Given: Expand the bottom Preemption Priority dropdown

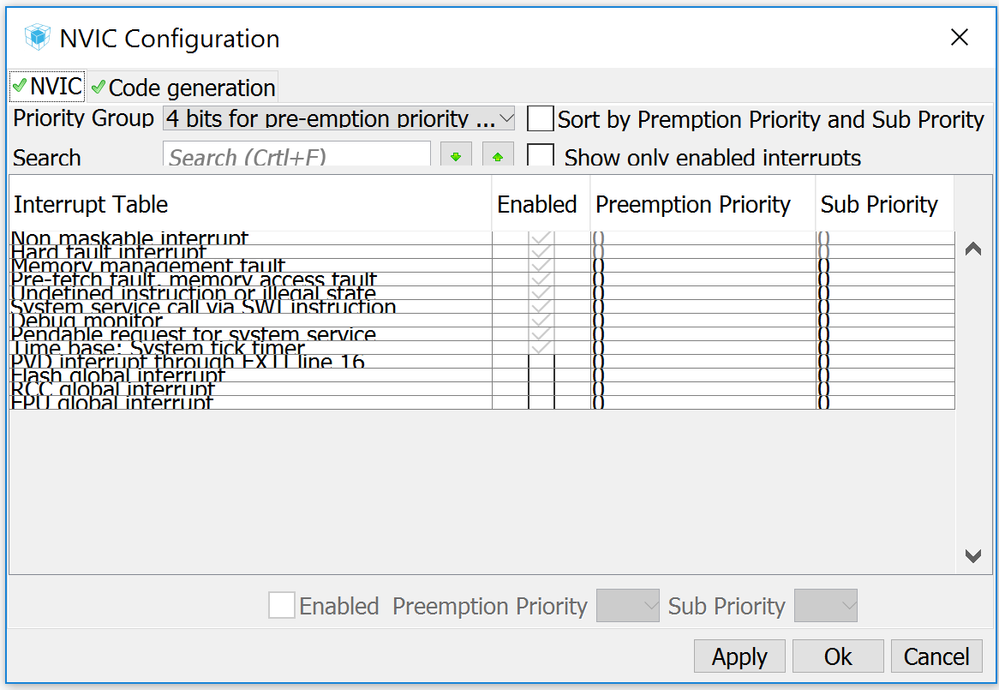Looking at the screenshot, I should coord(628,605).
